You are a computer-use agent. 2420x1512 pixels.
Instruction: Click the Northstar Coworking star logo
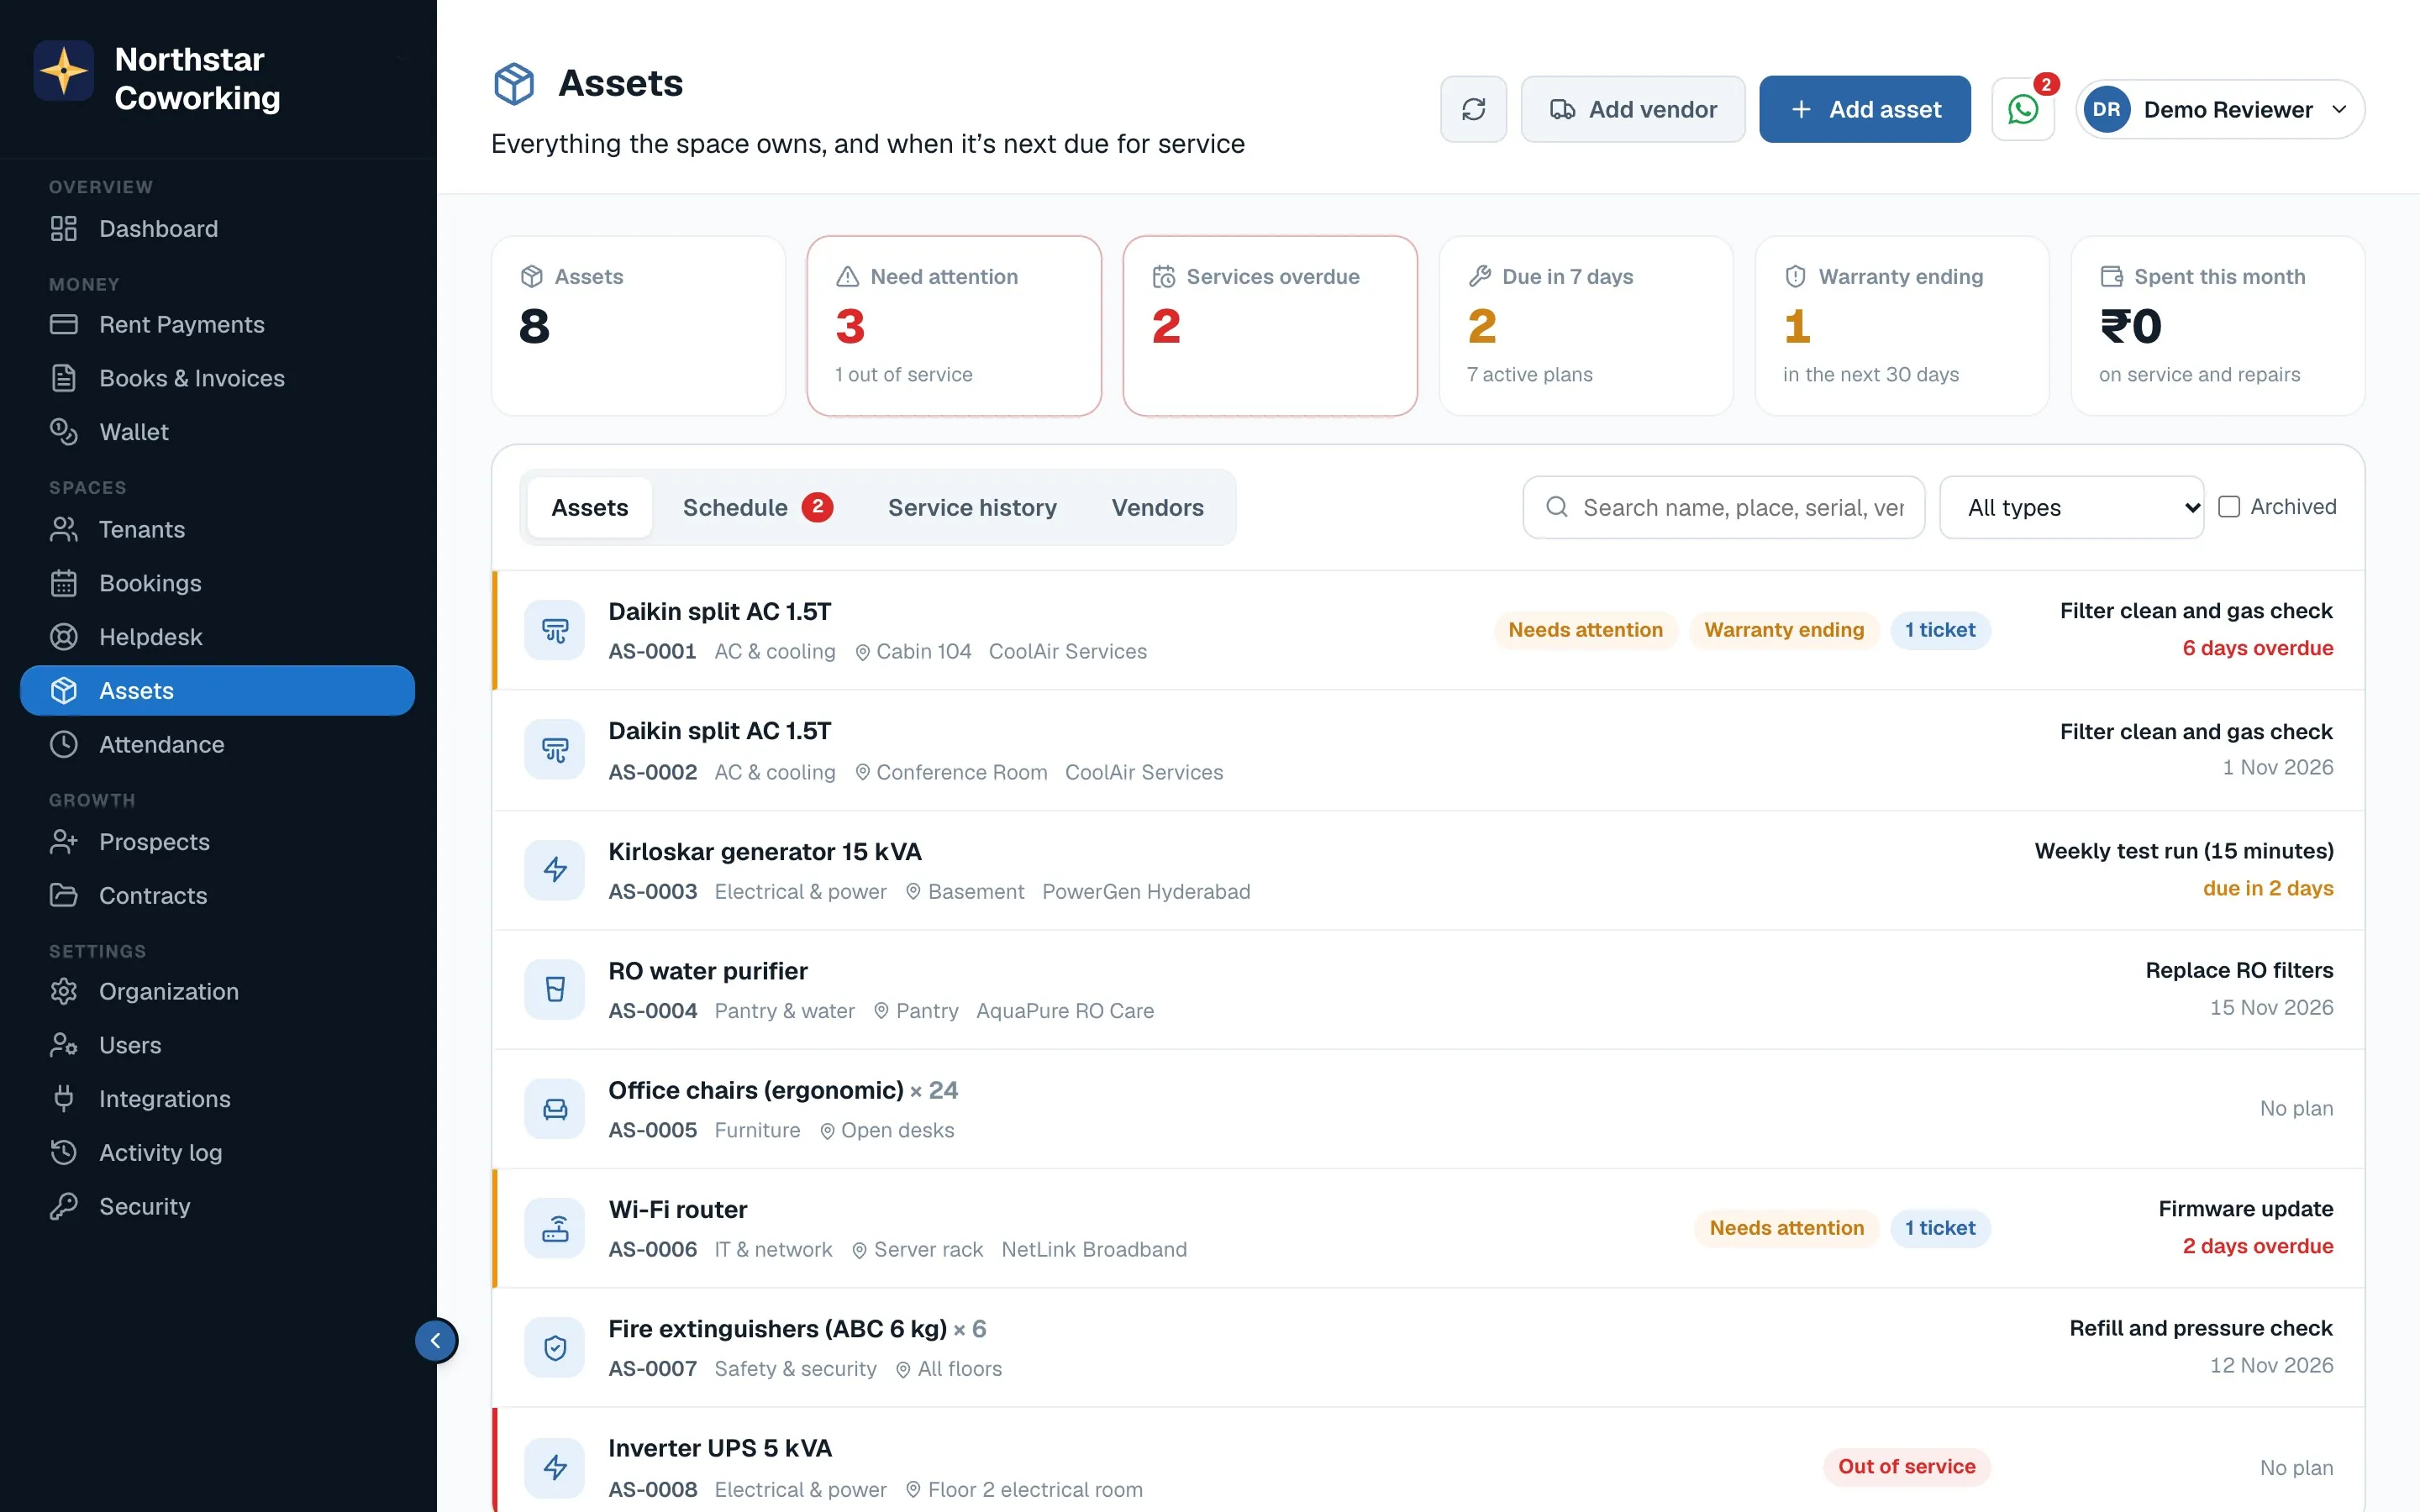(64, 70)
